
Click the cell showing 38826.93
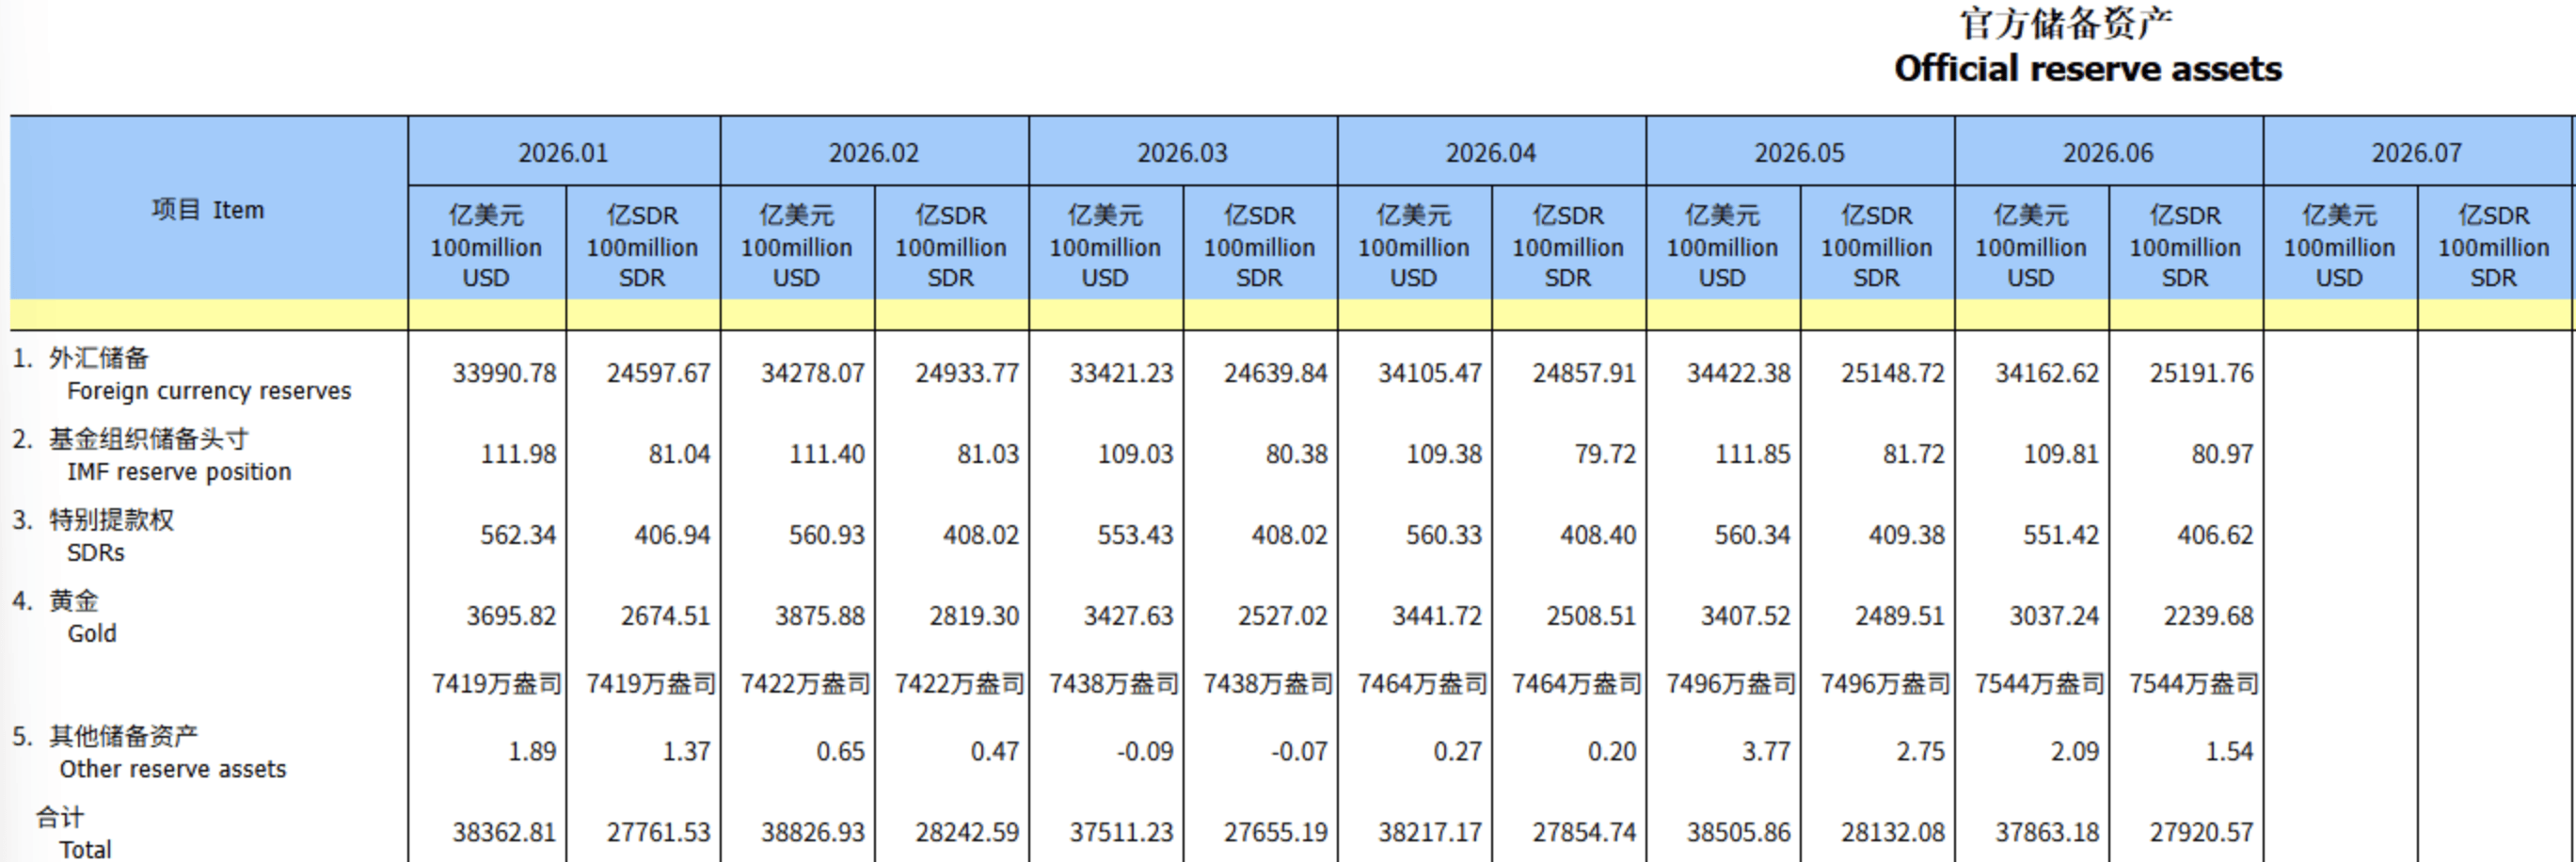813,832
